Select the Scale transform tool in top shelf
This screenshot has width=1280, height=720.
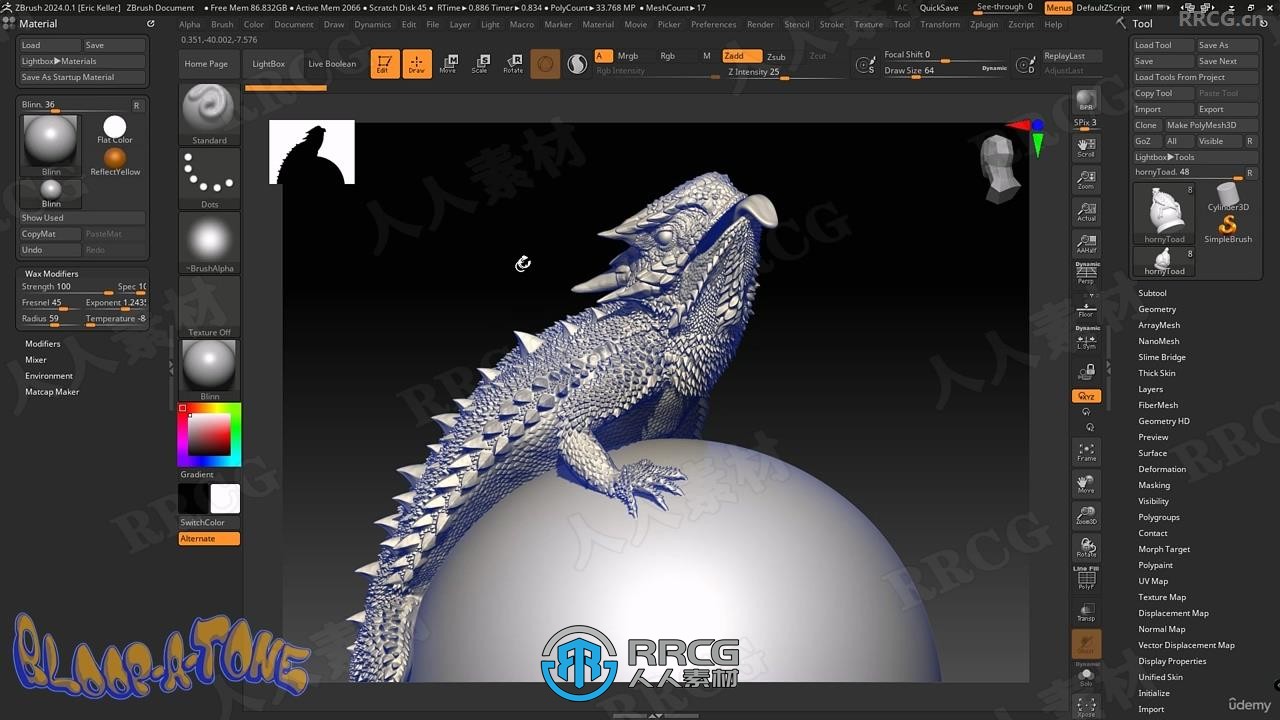coord(480,64)
